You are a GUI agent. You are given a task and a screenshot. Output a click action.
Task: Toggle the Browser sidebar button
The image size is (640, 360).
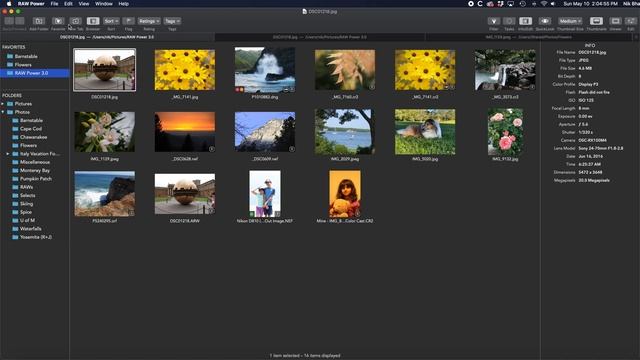(93, 21)
